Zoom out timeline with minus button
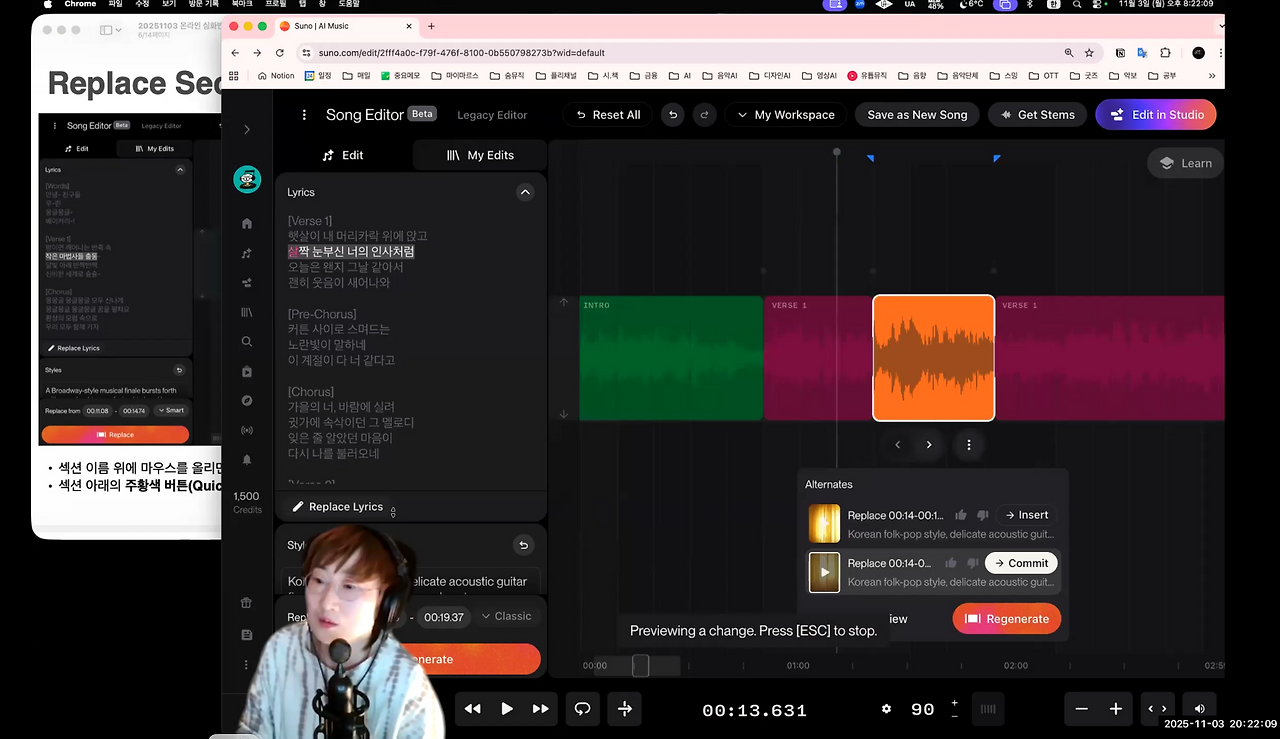Screen dimensions: 1280x739 [1082, 709]
